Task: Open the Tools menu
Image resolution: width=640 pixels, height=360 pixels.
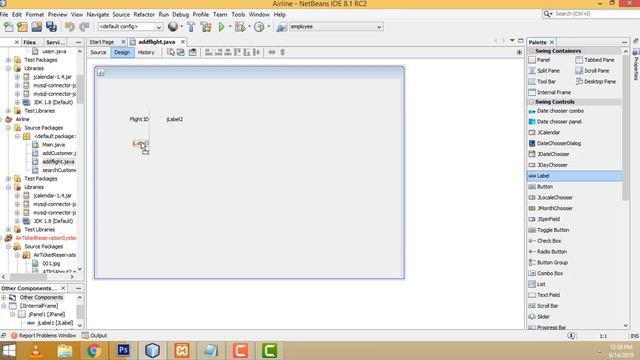Action: pyautogui.click(x=238, y=15)
